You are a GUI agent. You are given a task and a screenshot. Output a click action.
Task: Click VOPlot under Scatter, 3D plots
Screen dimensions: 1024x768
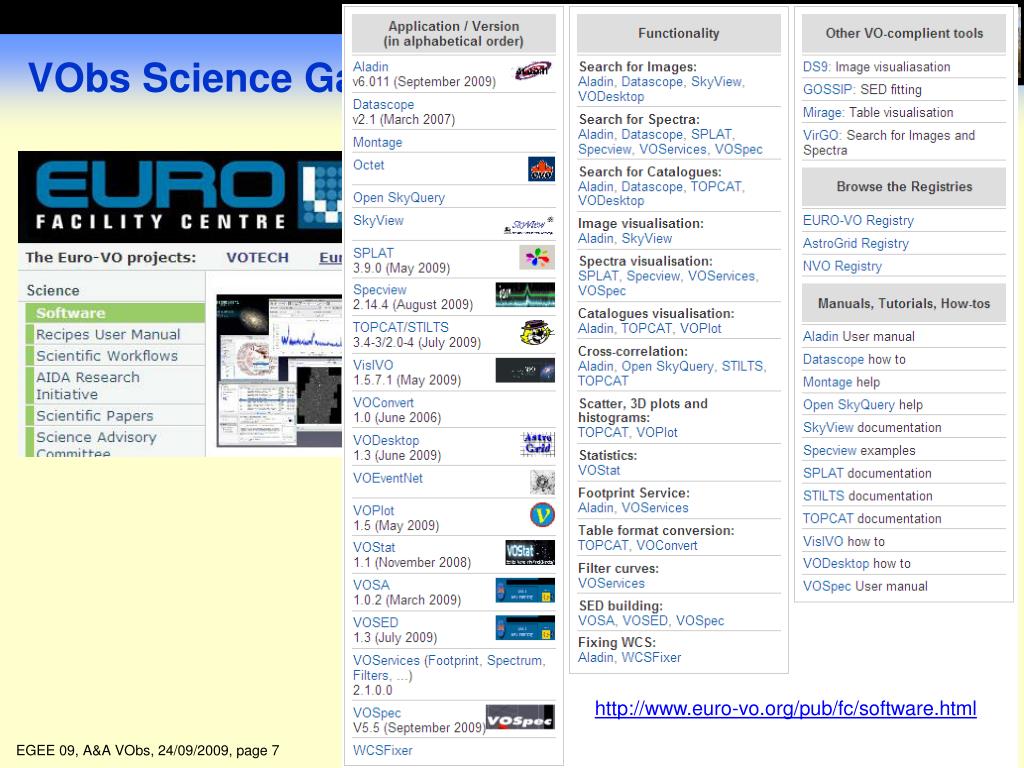point(657,432)
